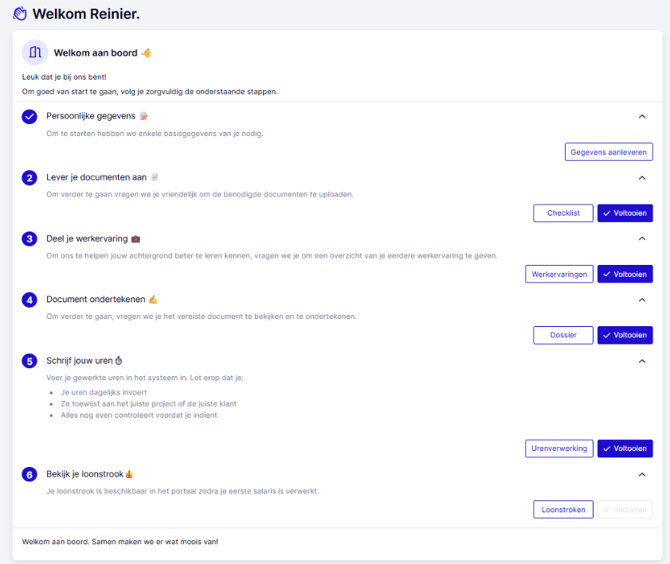Click the door icon next to Welkom aan boord
The width and height of the screenshot is (670, 564).
click(x=35, y=53)
